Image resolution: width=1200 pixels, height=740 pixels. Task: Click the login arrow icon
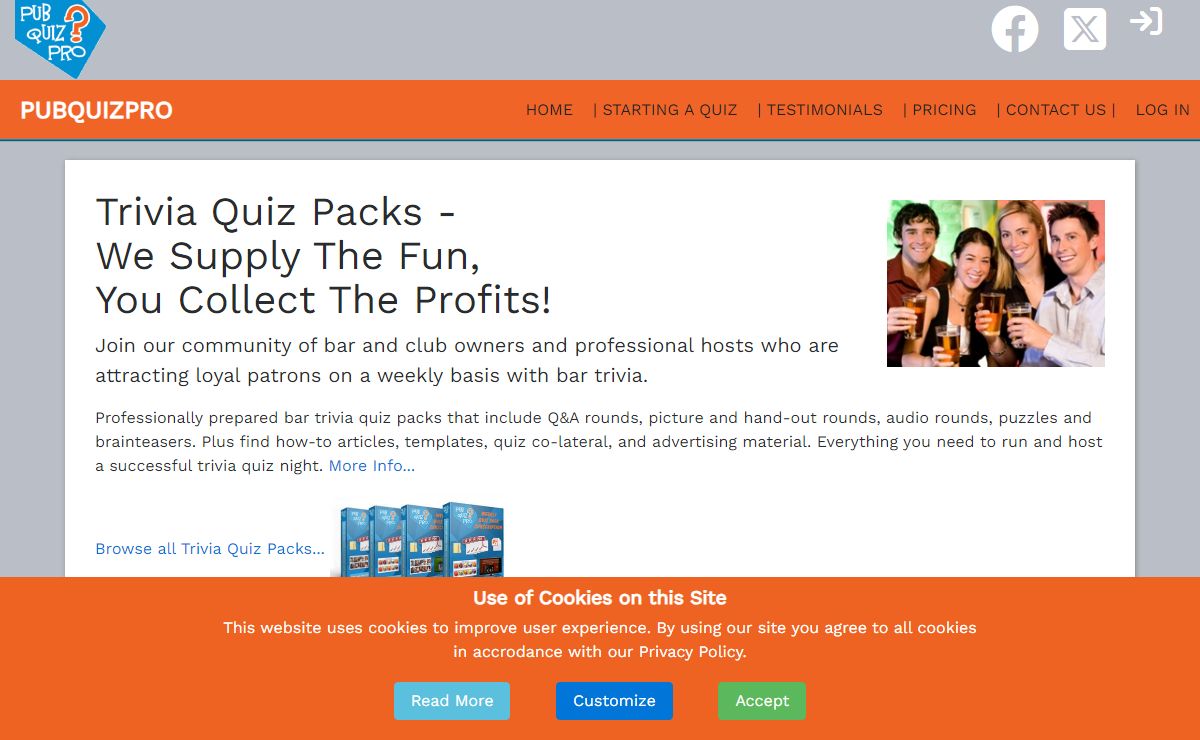[x=1146, y=21]
